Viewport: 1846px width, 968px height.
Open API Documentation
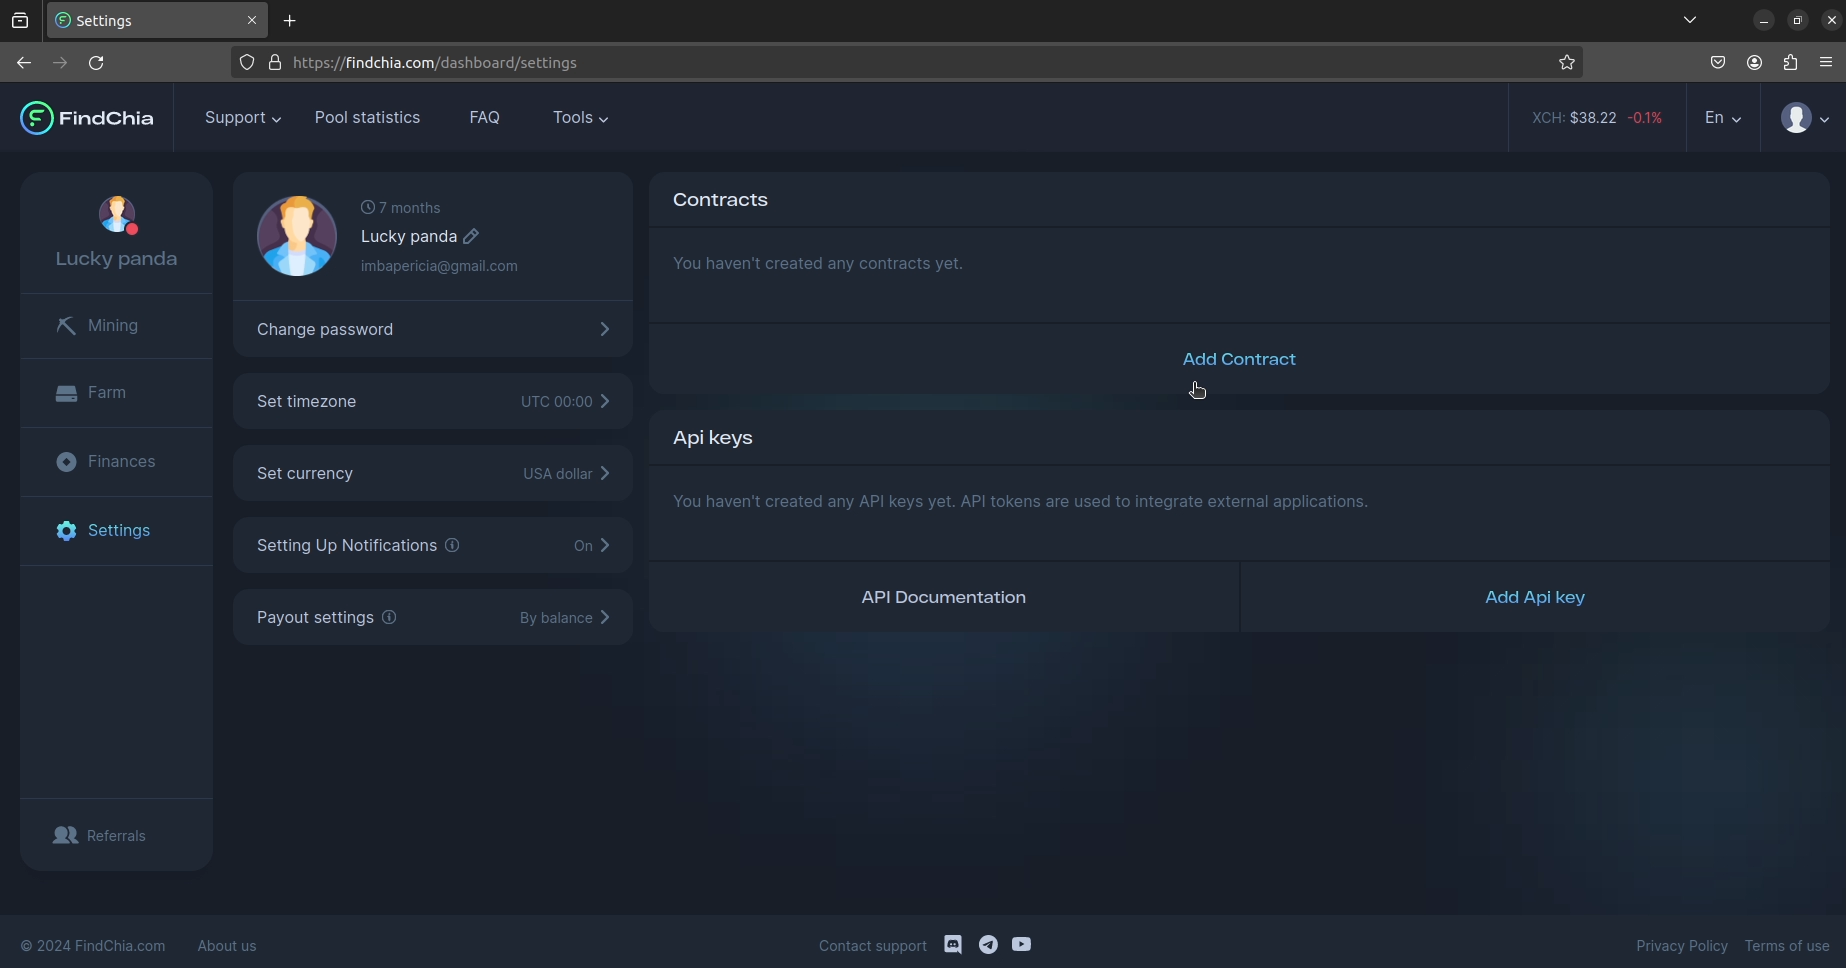(x=944, y=597)
